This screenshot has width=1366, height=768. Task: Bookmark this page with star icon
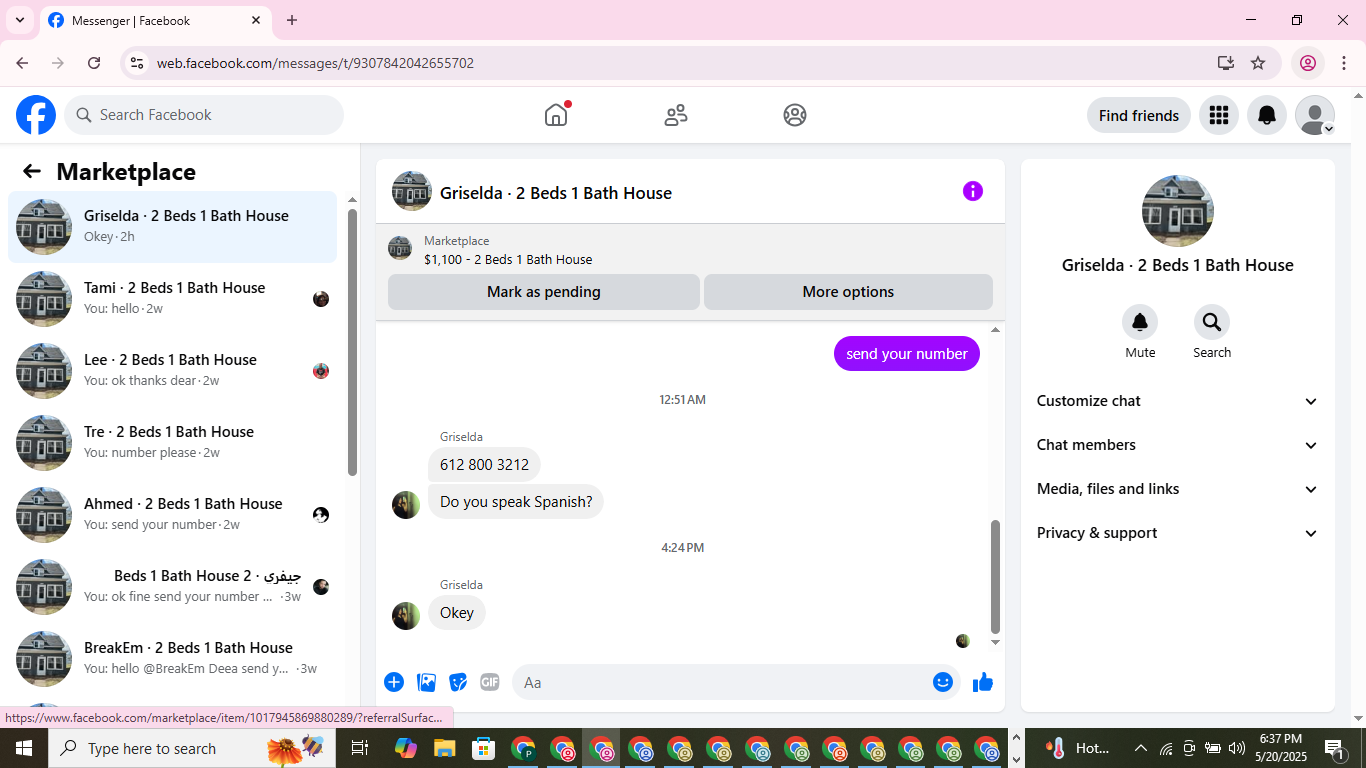click(x=1258, y=63)
